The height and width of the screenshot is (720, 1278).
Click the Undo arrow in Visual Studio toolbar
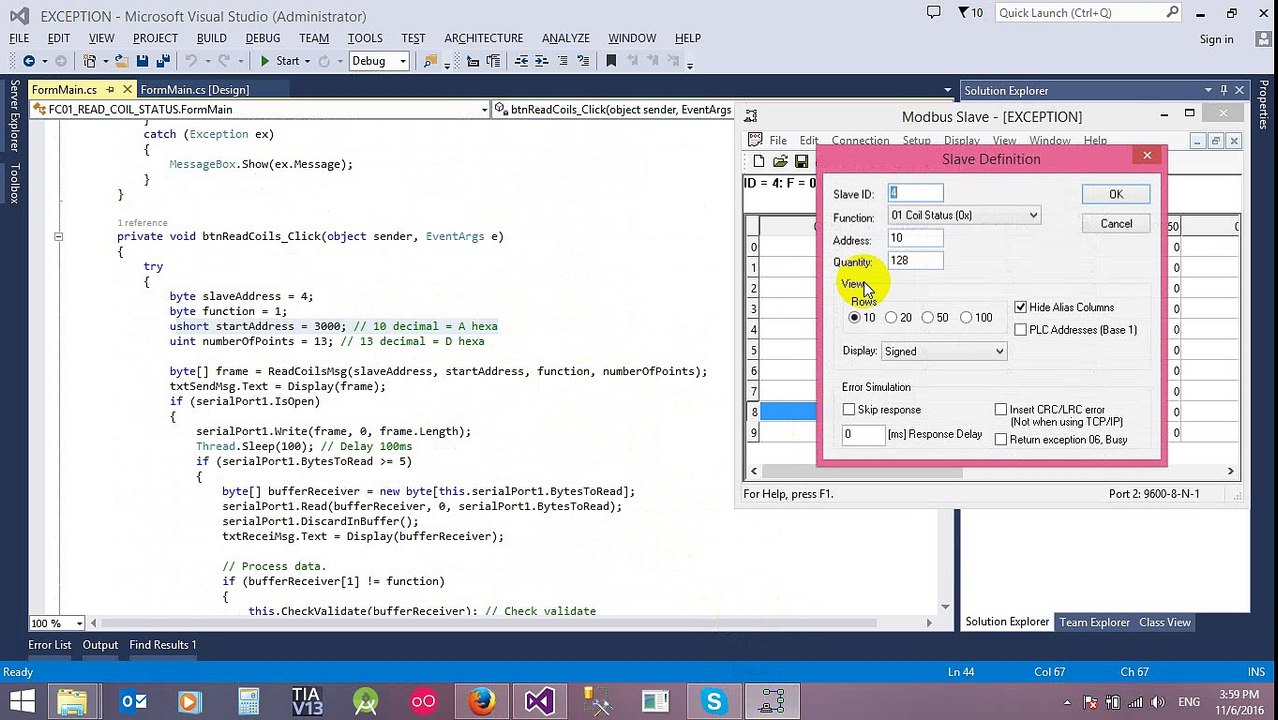click(190, 61)
